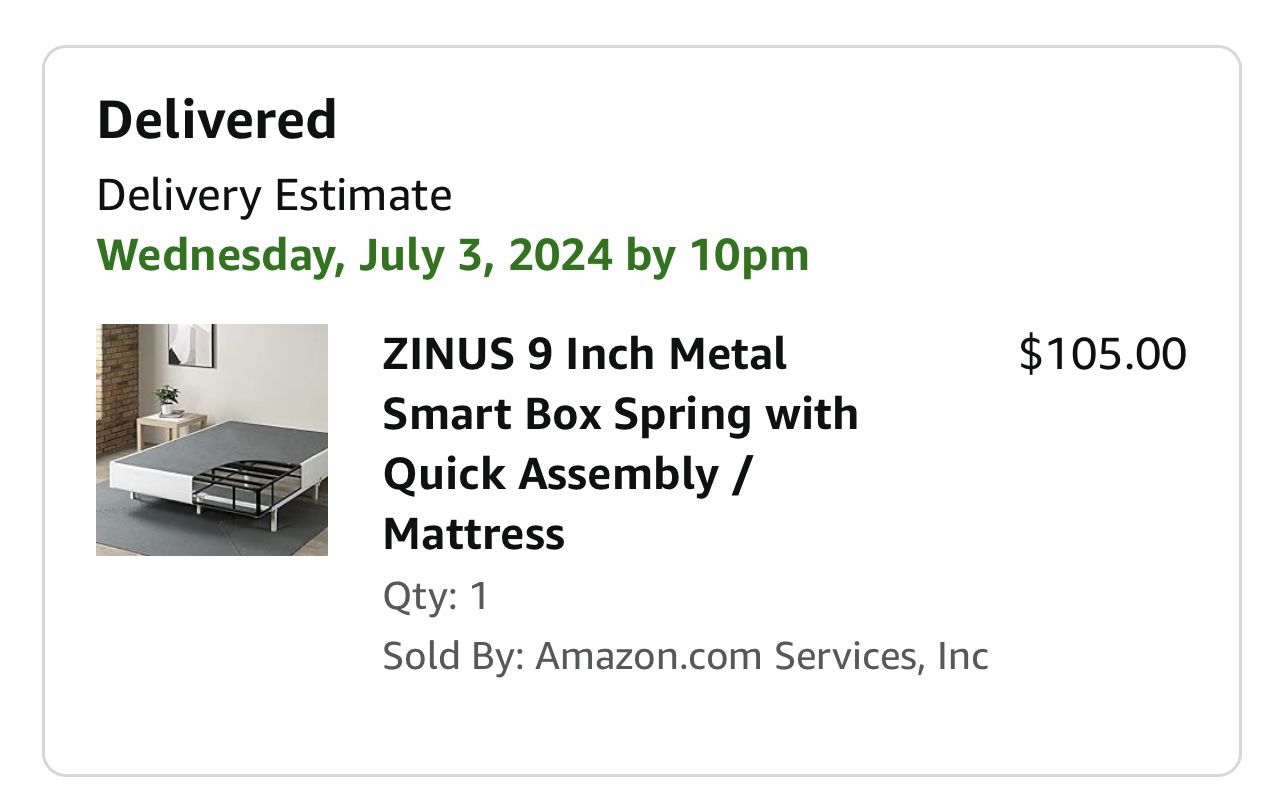This screenshot has width=1284, height=802.
Task: Click Wednesday in the green delivery date
Action: click(214, 255)
